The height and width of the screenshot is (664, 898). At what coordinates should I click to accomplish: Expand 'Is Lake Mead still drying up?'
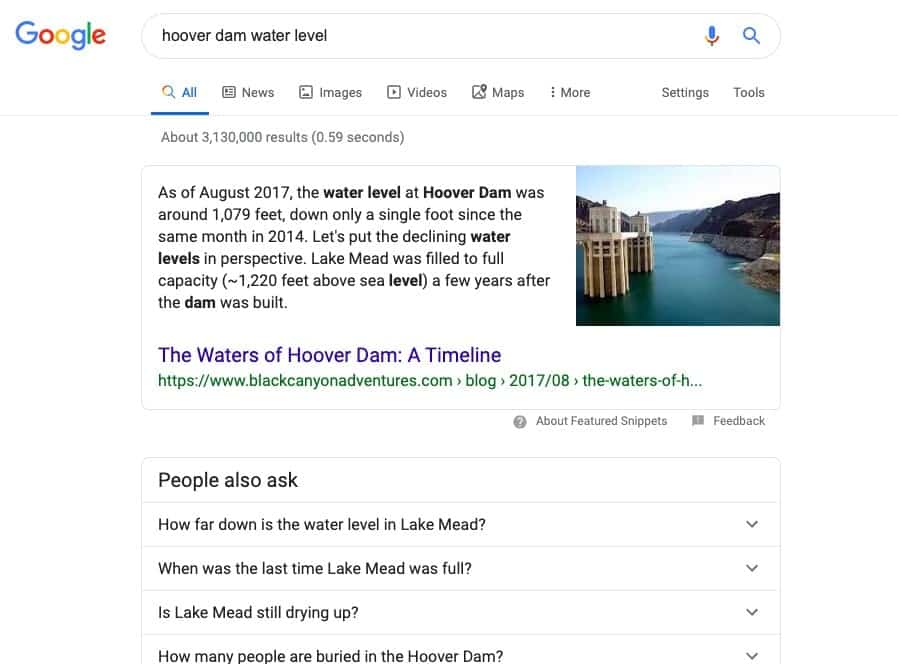pyautogui.click(x=459, y=612)
